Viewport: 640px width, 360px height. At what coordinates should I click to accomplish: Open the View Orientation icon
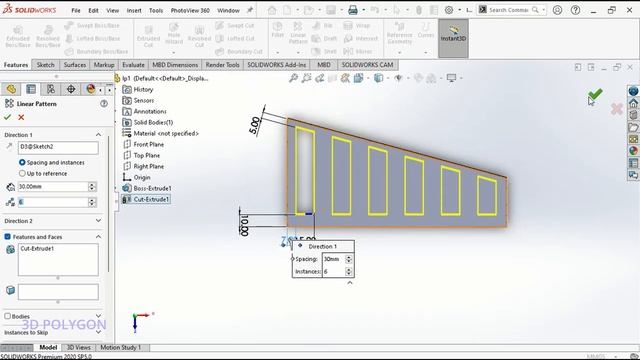click(x=359, y=78)
